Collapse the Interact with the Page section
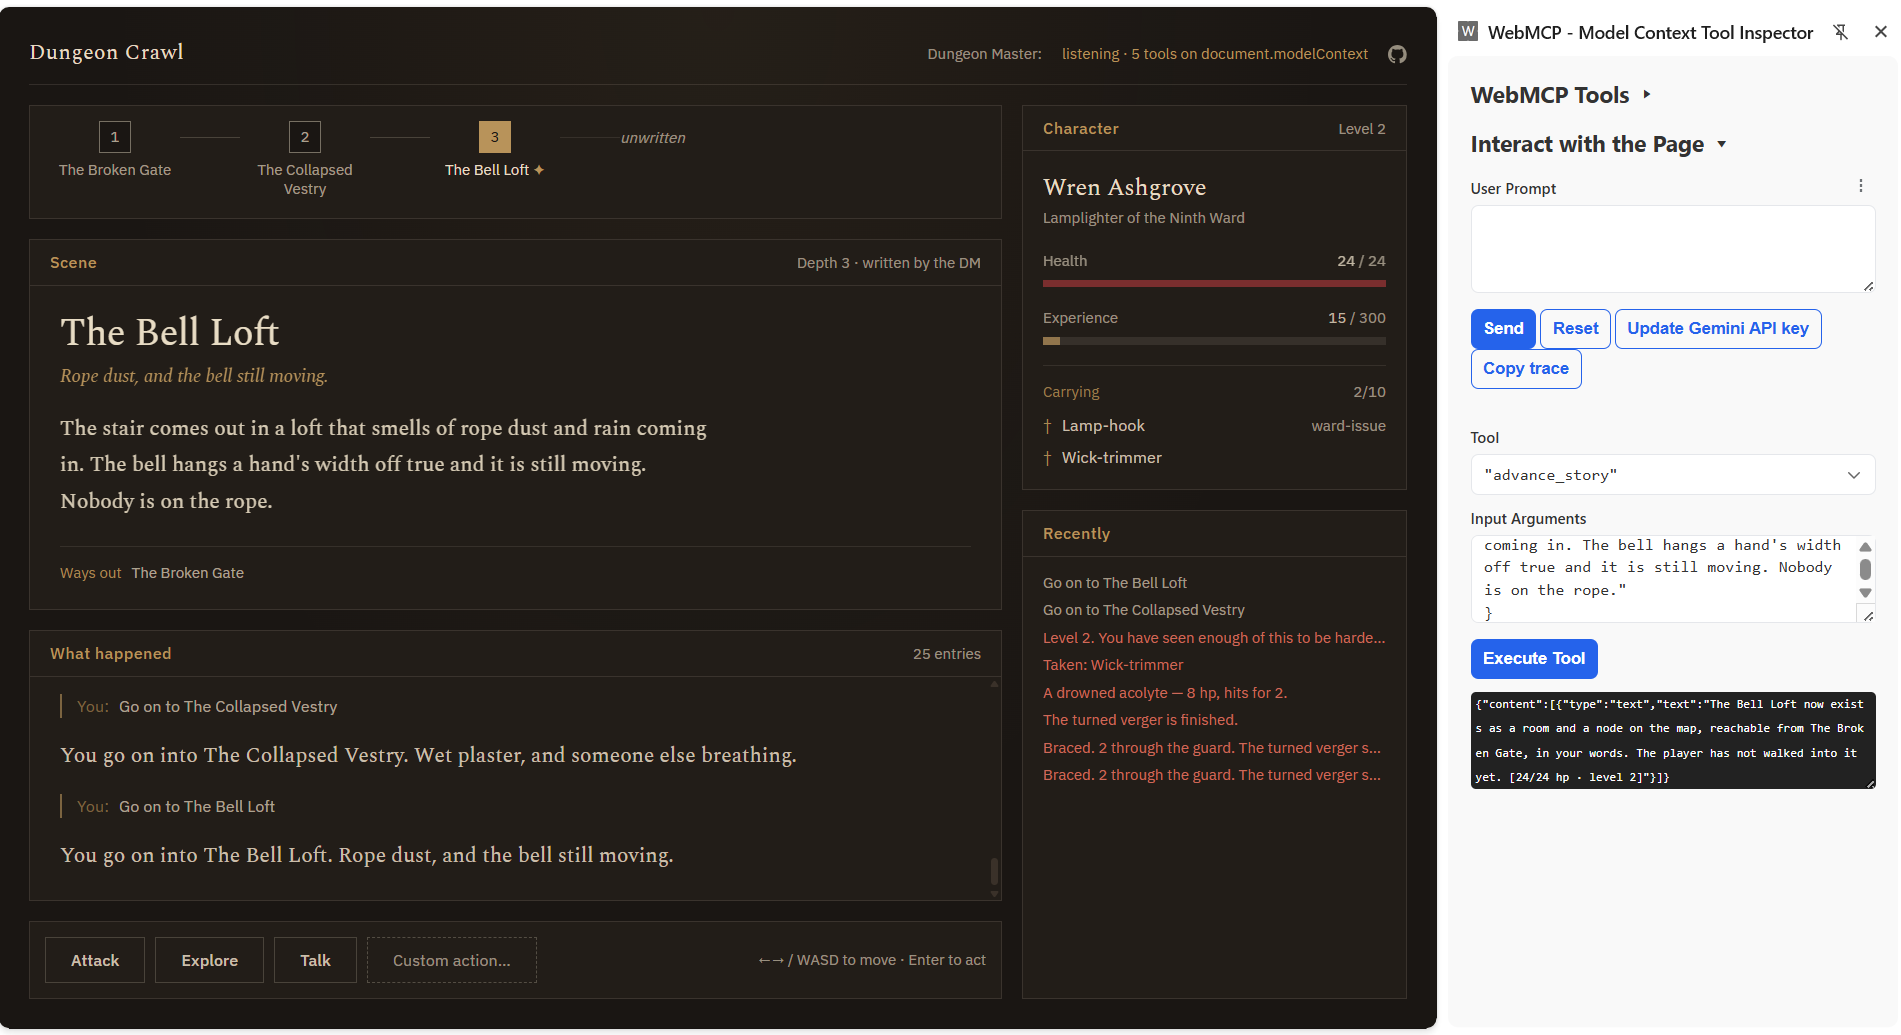 coord(1598,144)
